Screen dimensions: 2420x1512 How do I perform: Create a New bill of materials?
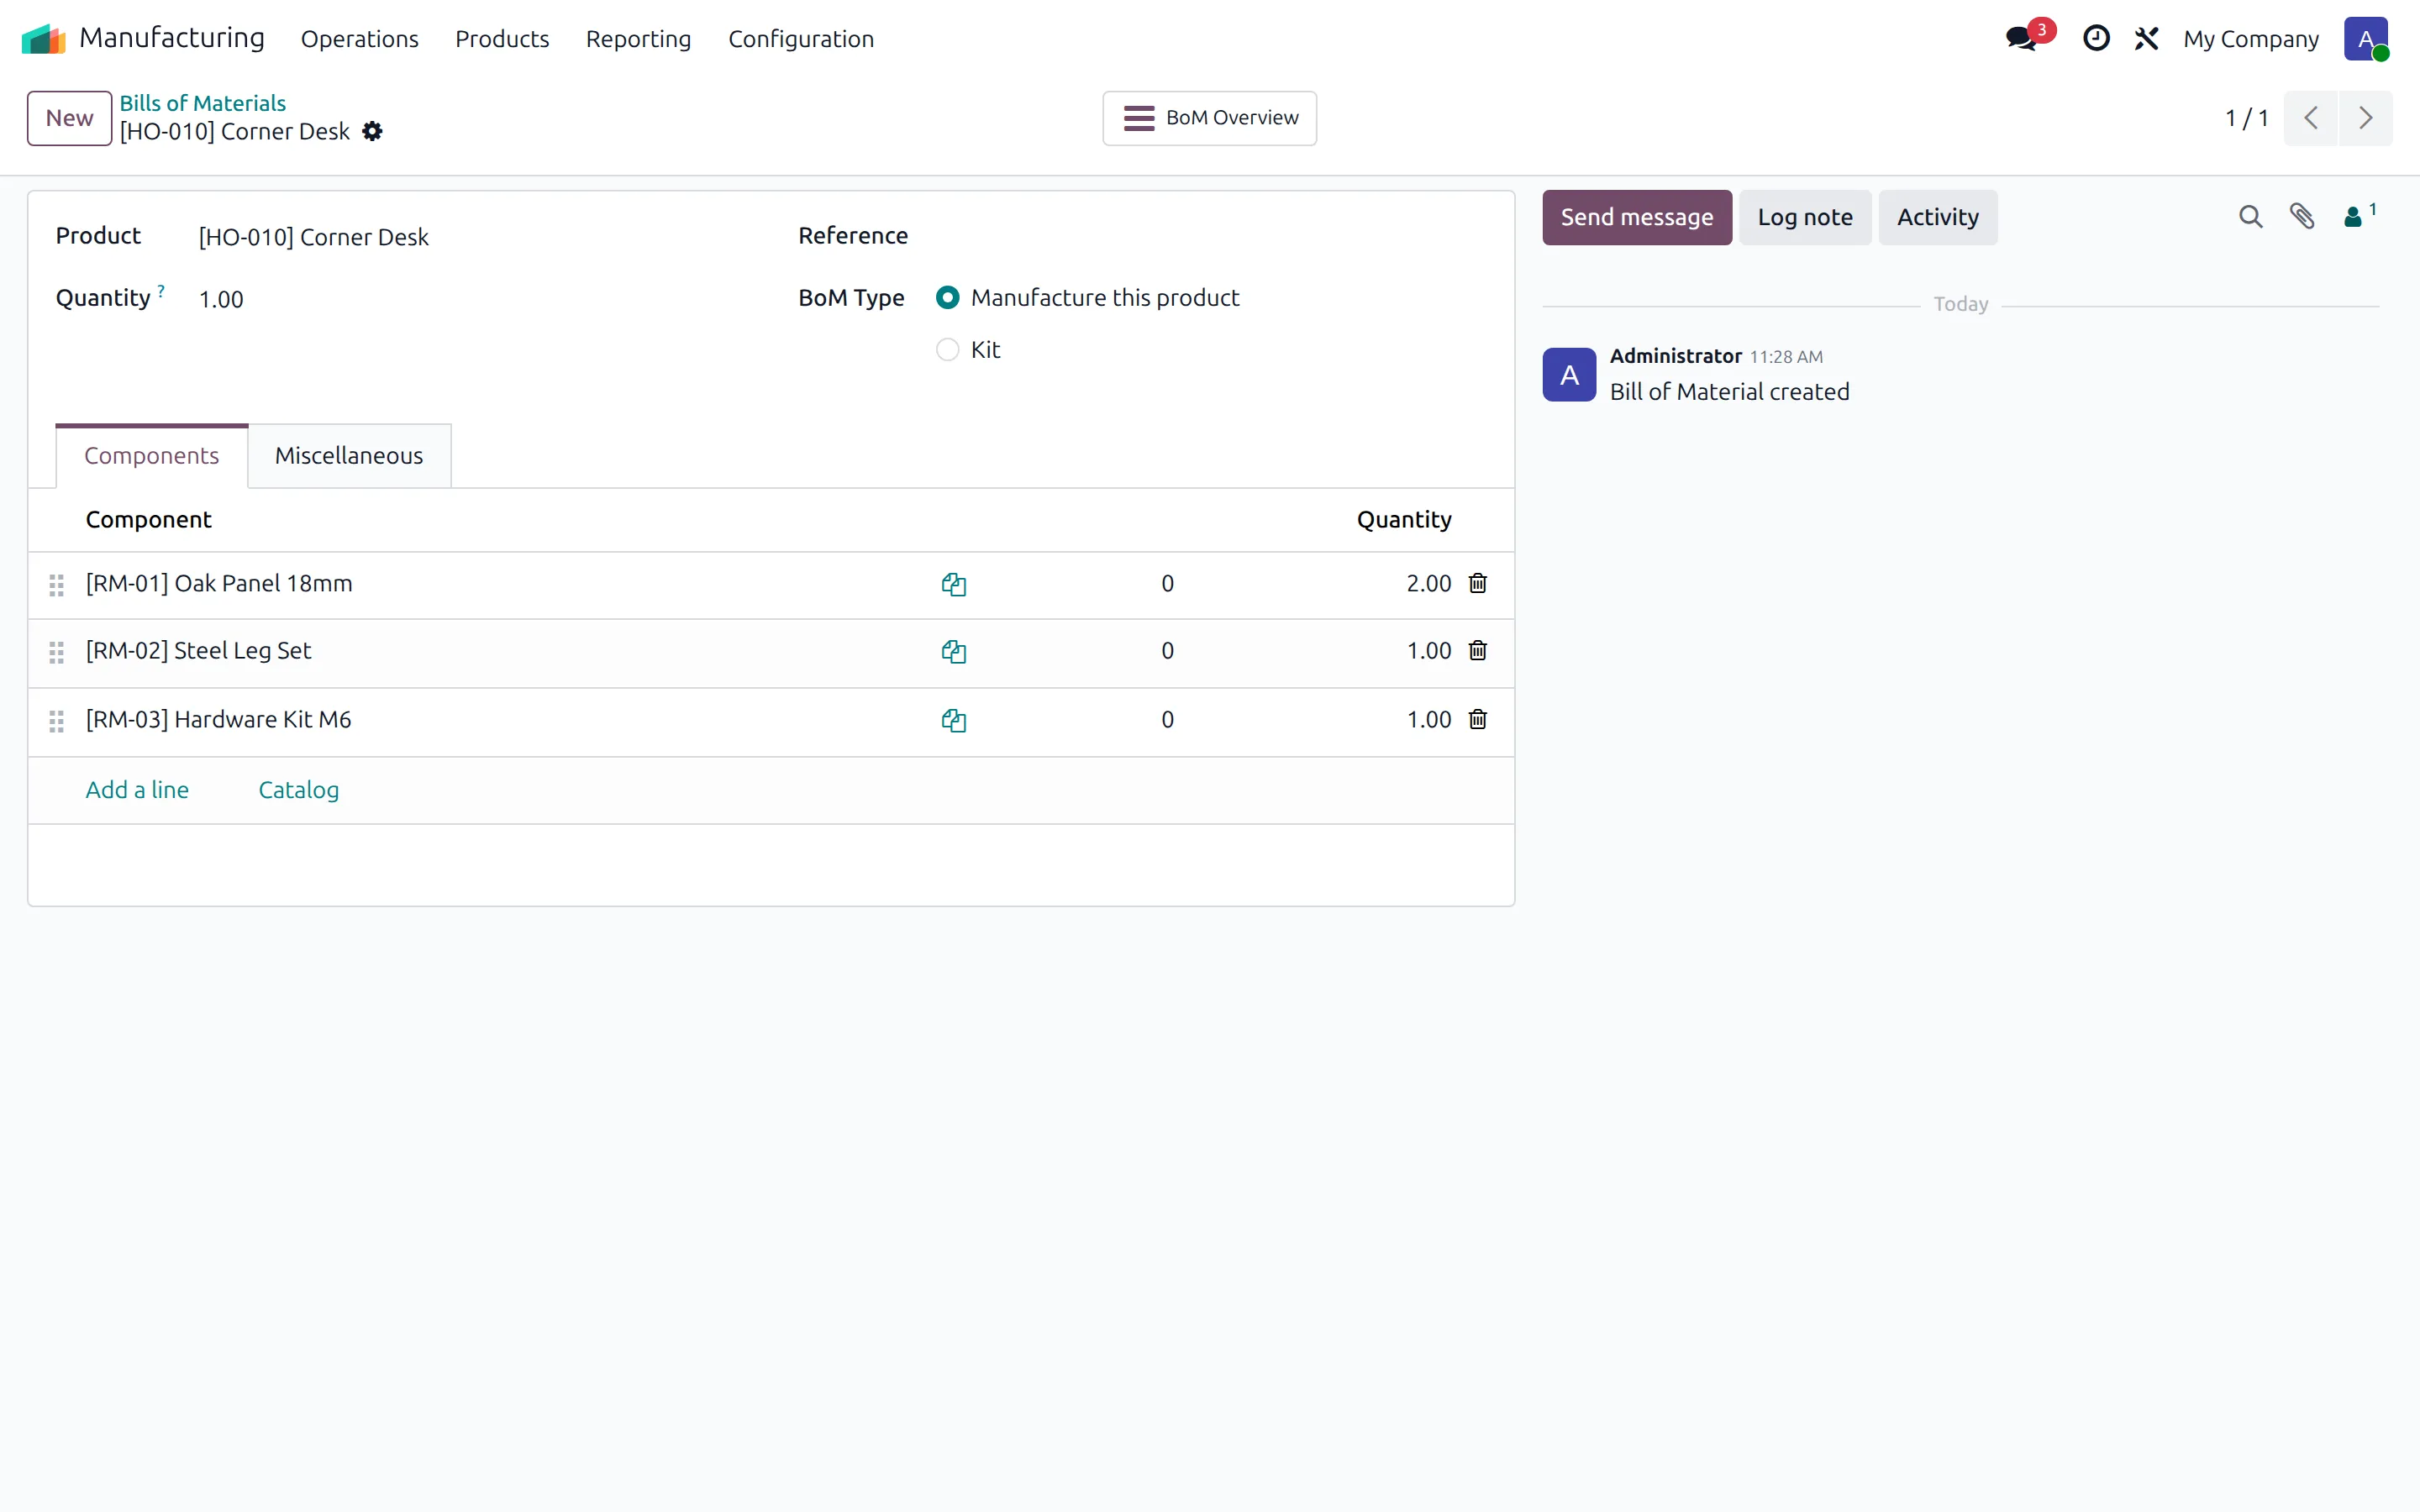(69, 118)
